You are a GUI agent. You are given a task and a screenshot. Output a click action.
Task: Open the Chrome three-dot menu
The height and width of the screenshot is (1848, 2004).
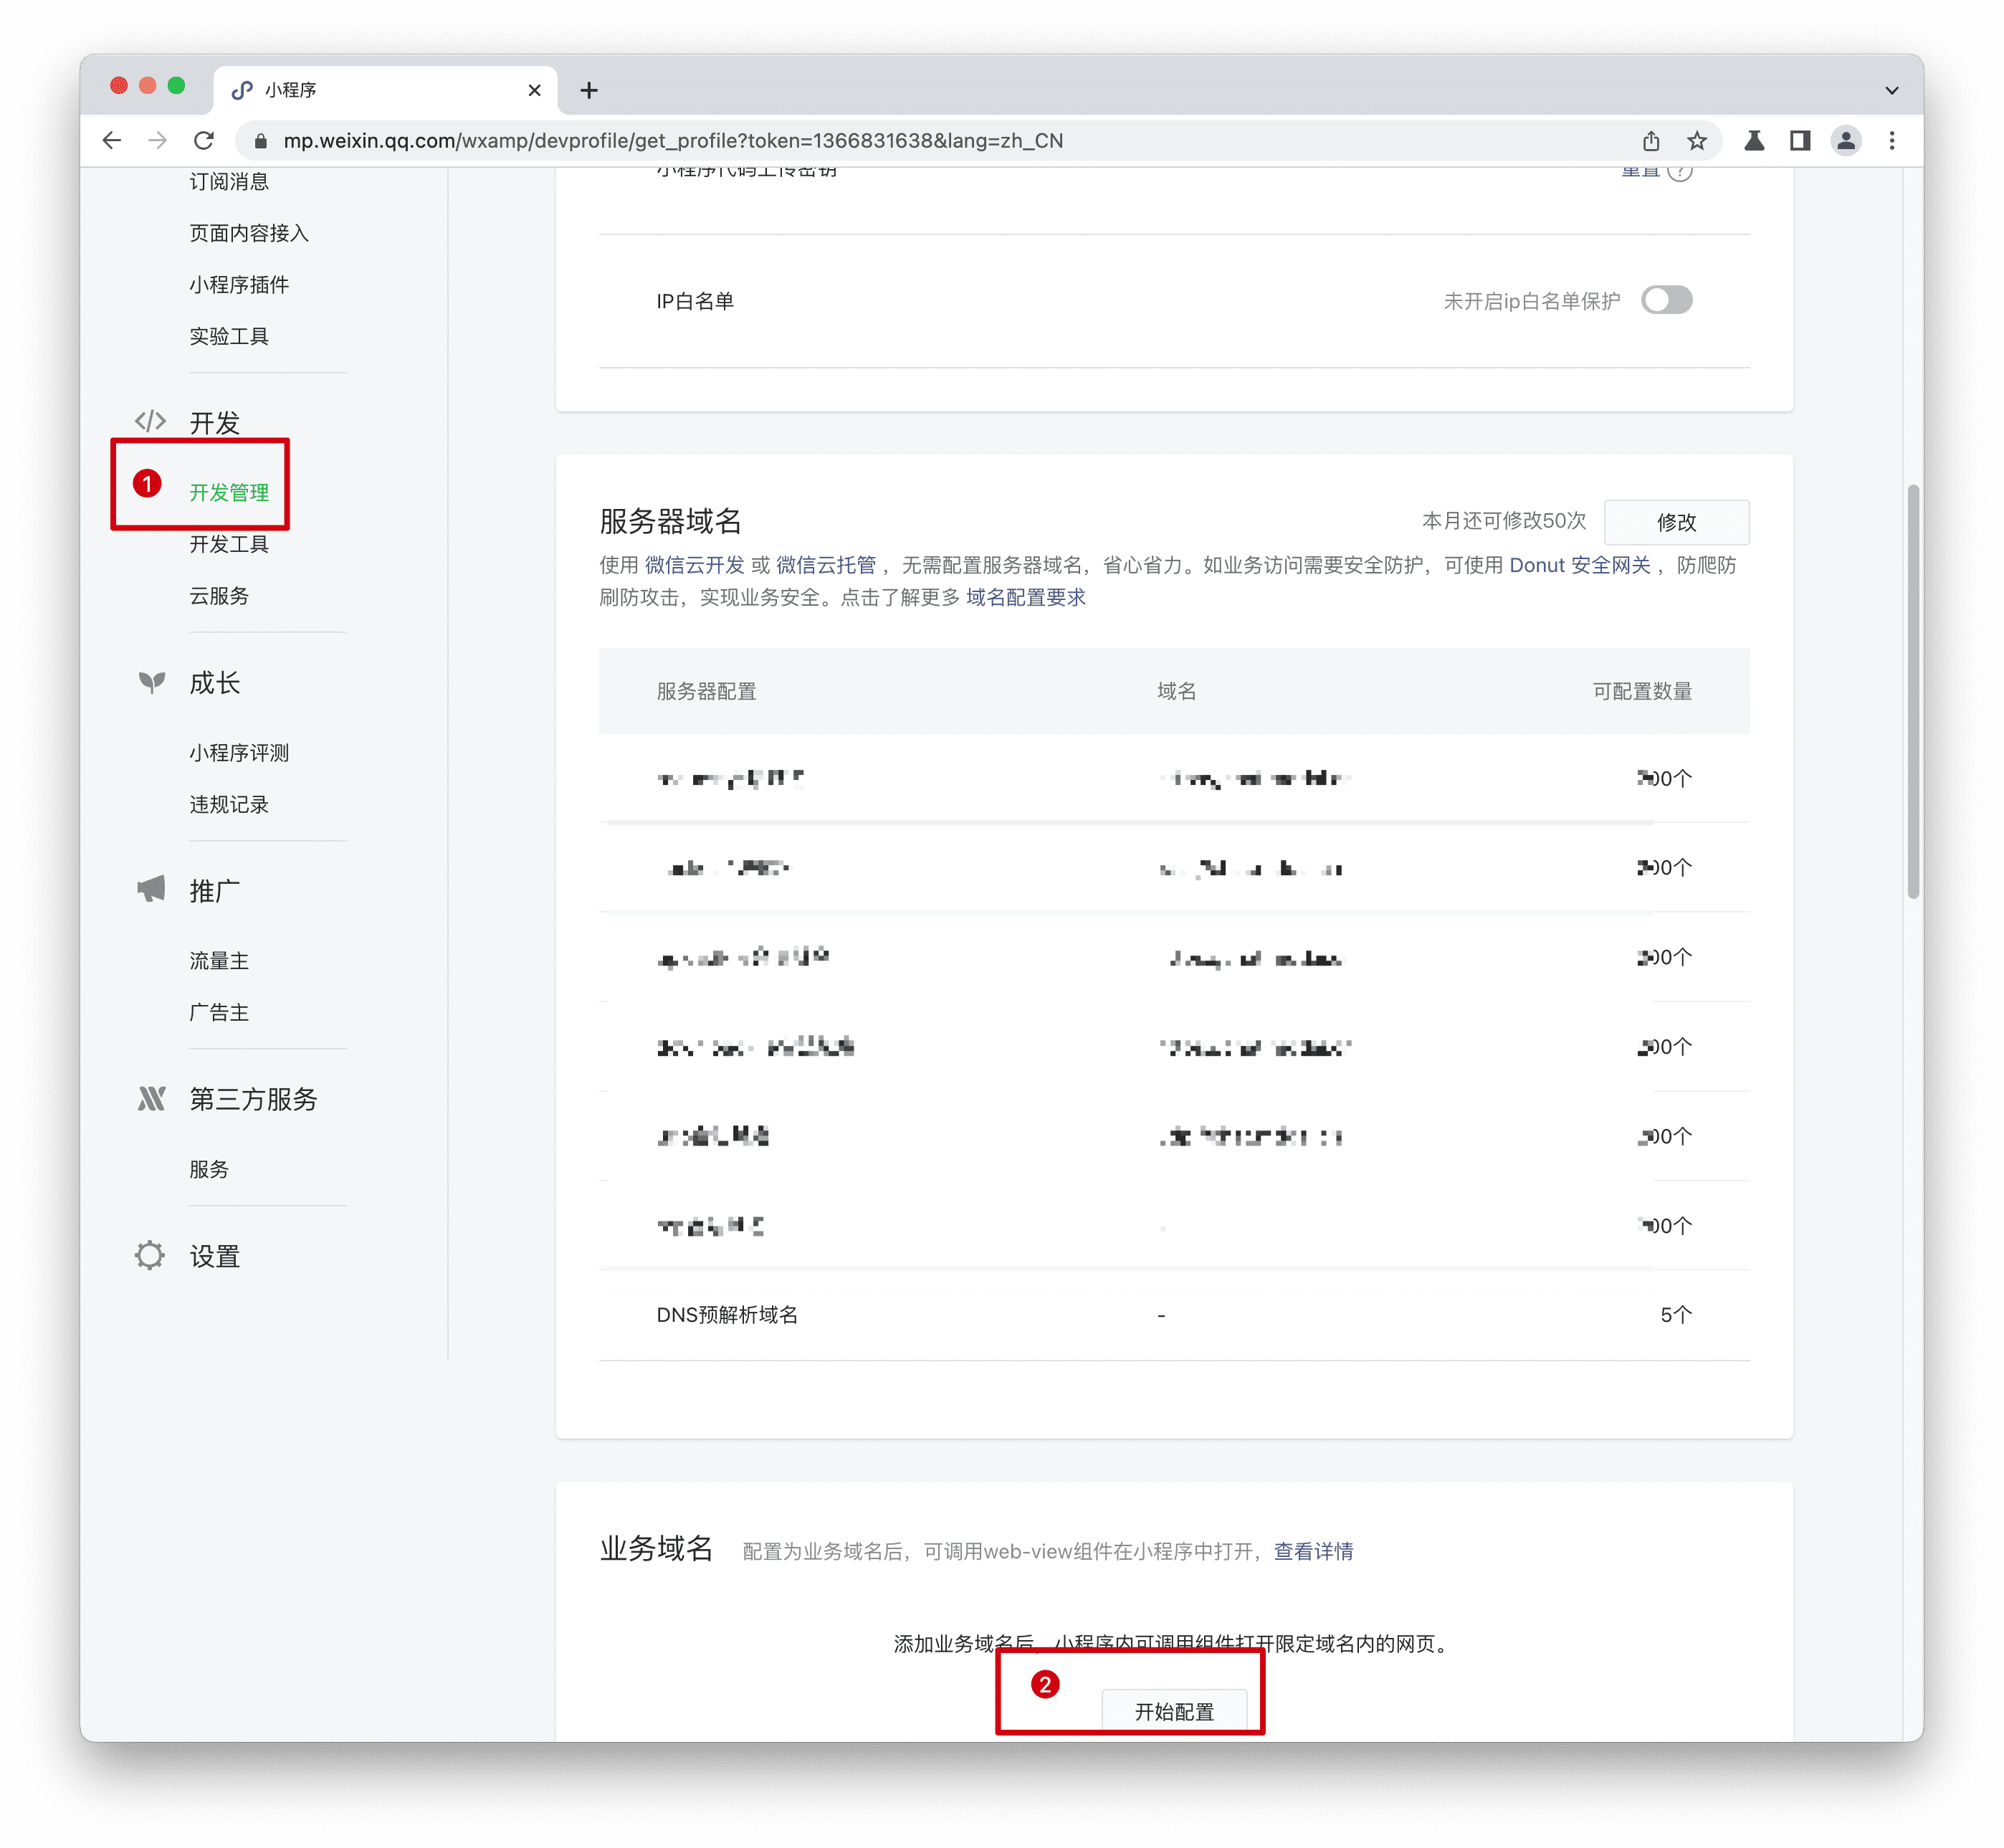click(x=1892, y=141)
